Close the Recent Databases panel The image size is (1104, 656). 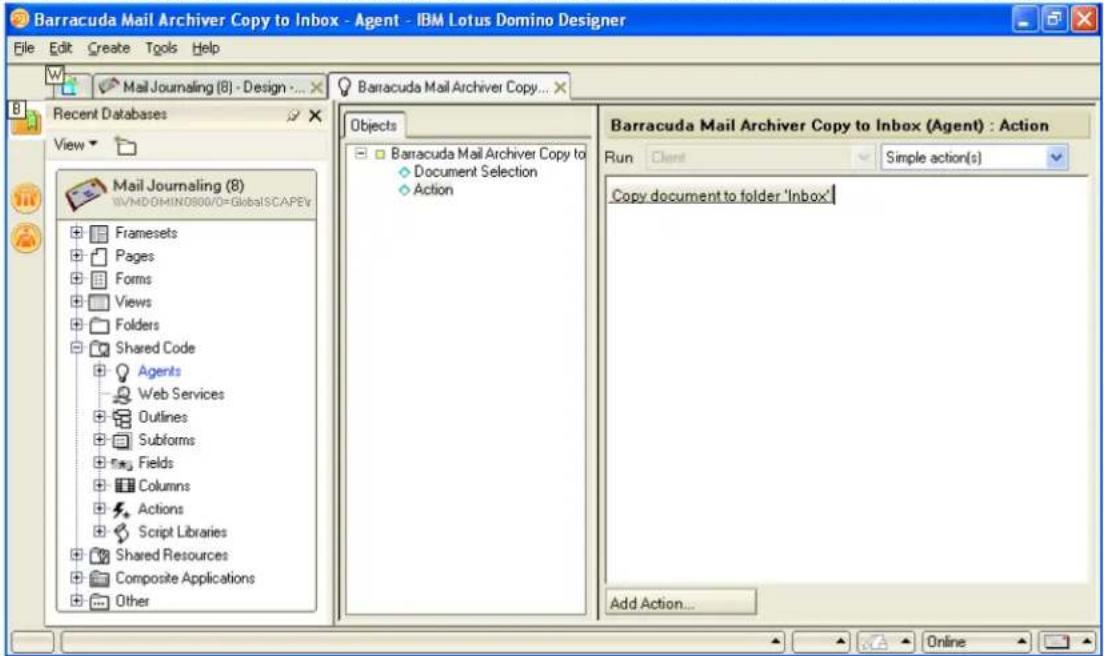click(x=315, y=115)
